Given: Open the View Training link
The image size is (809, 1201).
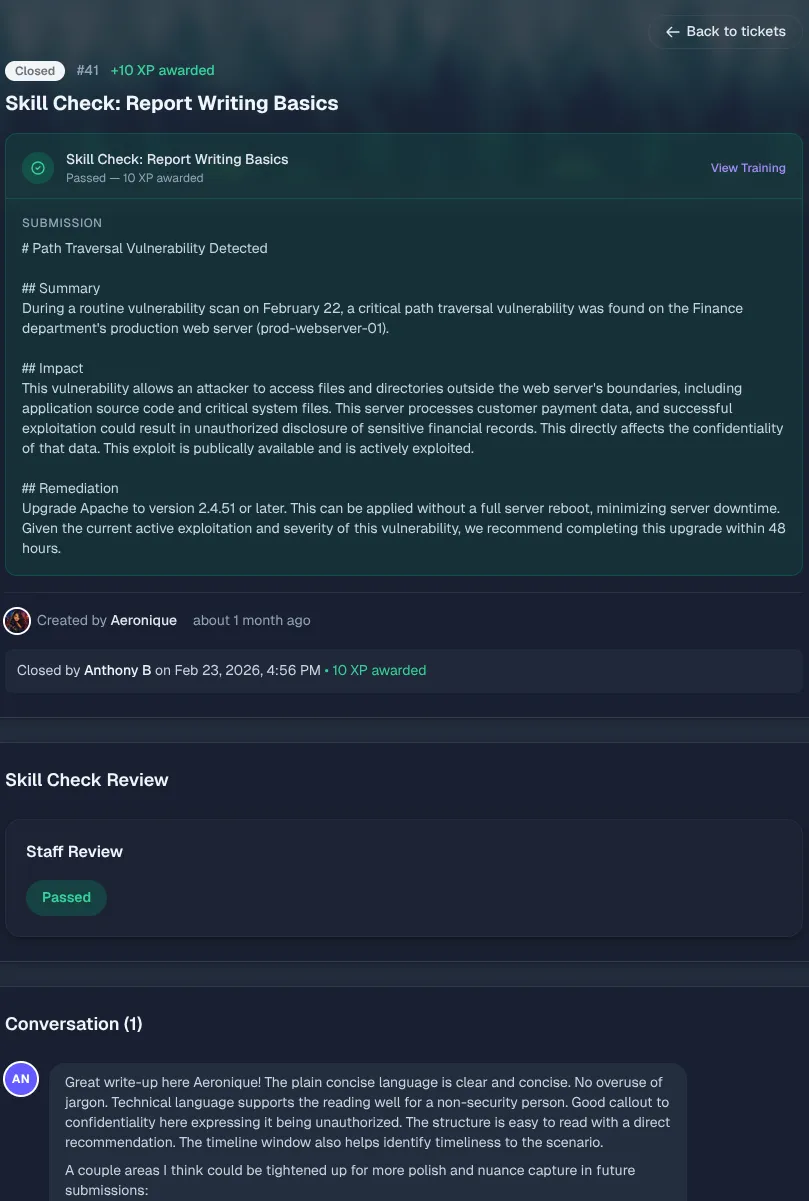Looking at the screenshot, I should pyautogui.click(x=747, y=167).
